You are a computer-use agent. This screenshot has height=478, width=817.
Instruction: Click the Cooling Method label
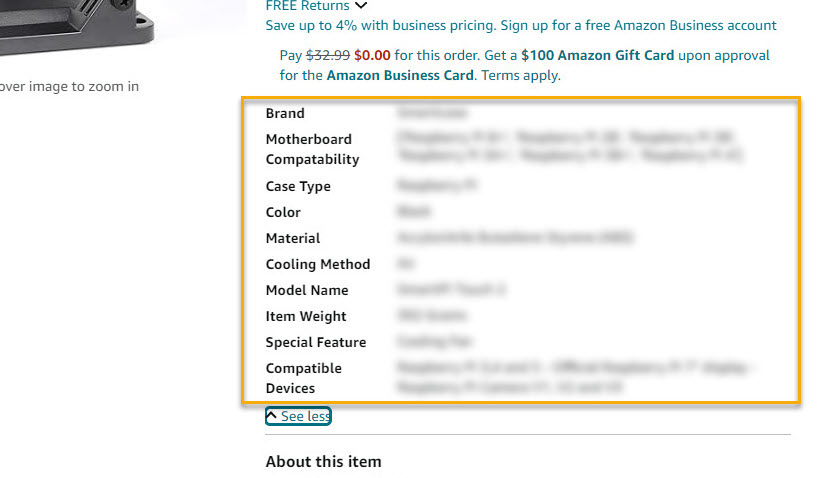318,264
